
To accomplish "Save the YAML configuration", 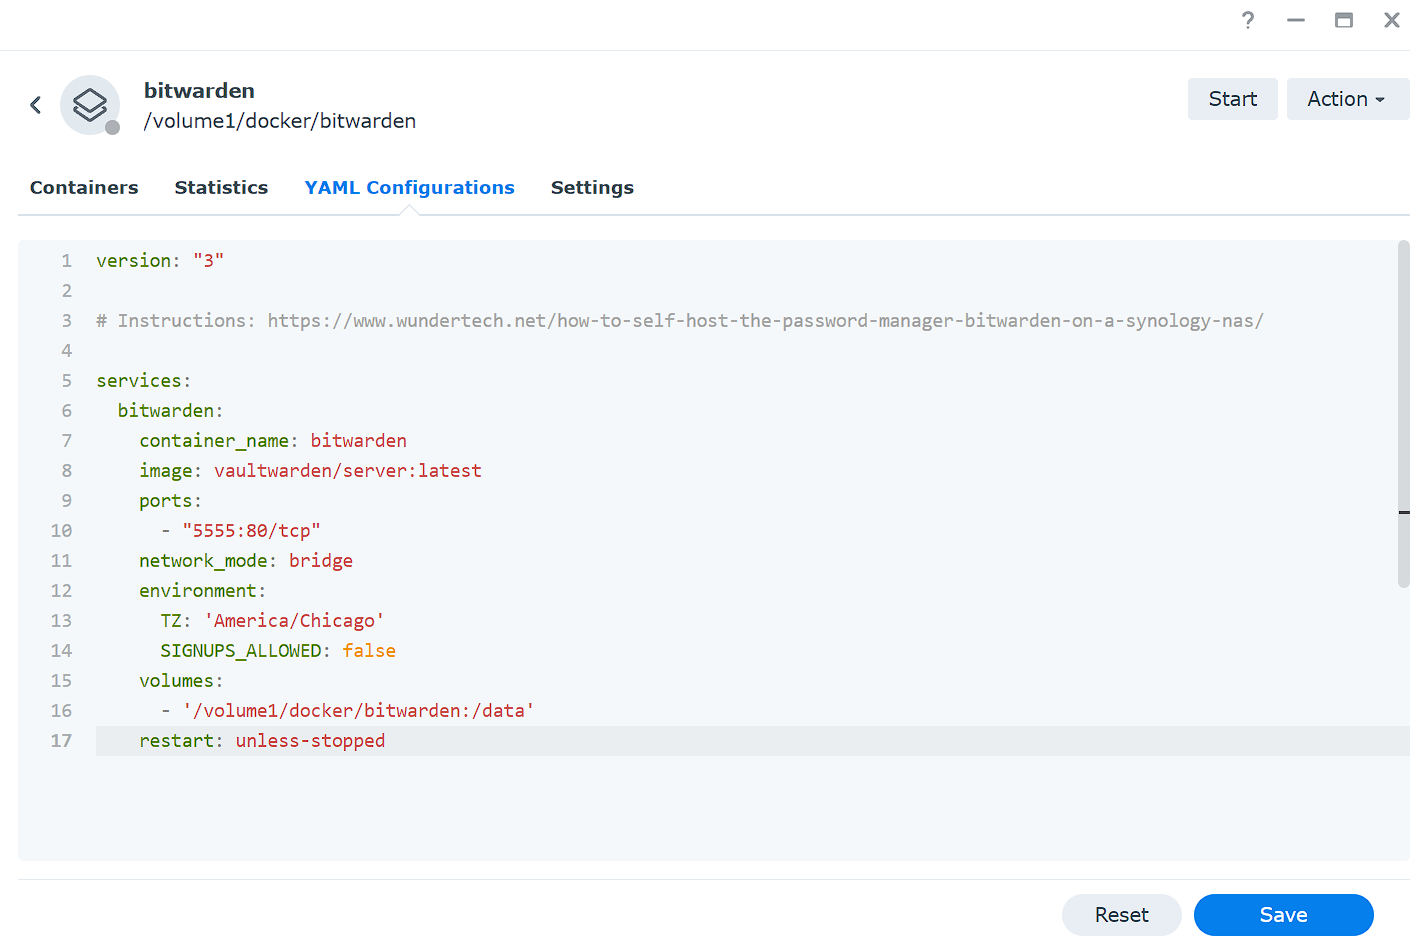I will click(1283, 914).
